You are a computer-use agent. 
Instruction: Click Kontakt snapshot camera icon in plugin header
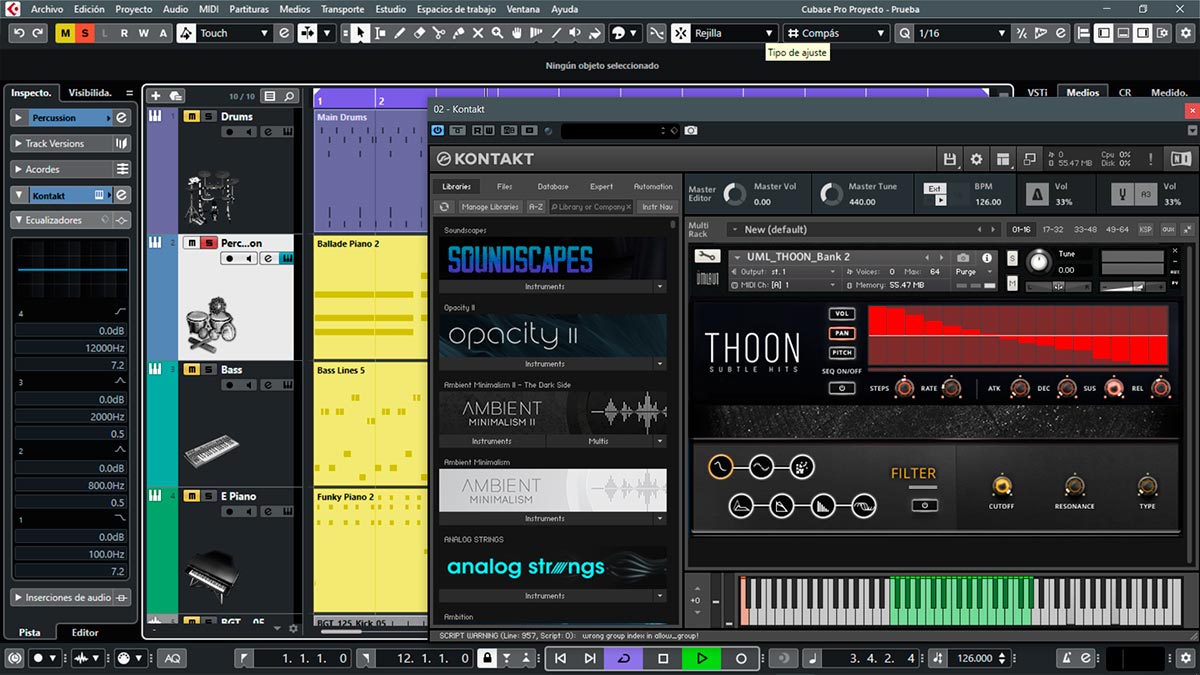click(x=691, y=130)
